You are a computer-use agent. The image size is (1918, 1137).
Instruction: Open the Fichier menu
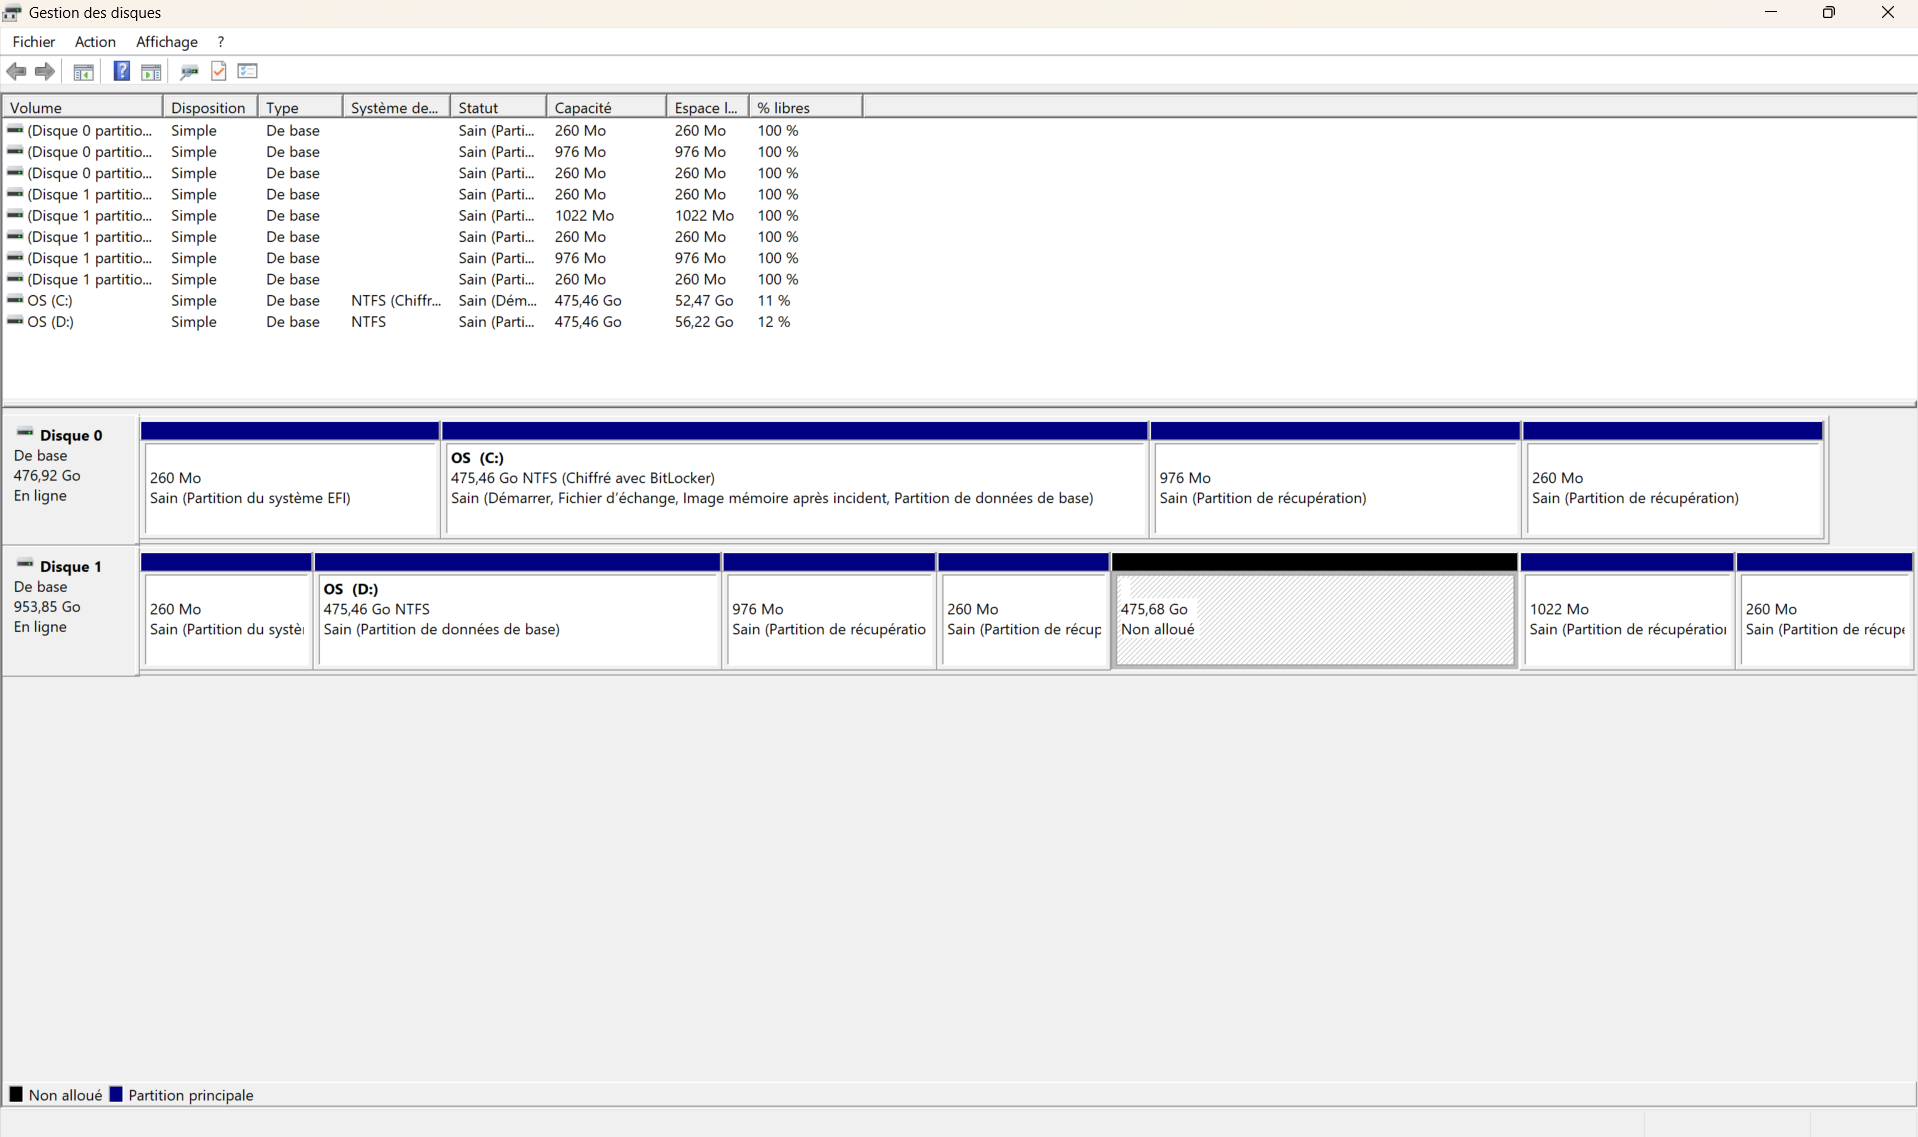click(x=33, y=42)
